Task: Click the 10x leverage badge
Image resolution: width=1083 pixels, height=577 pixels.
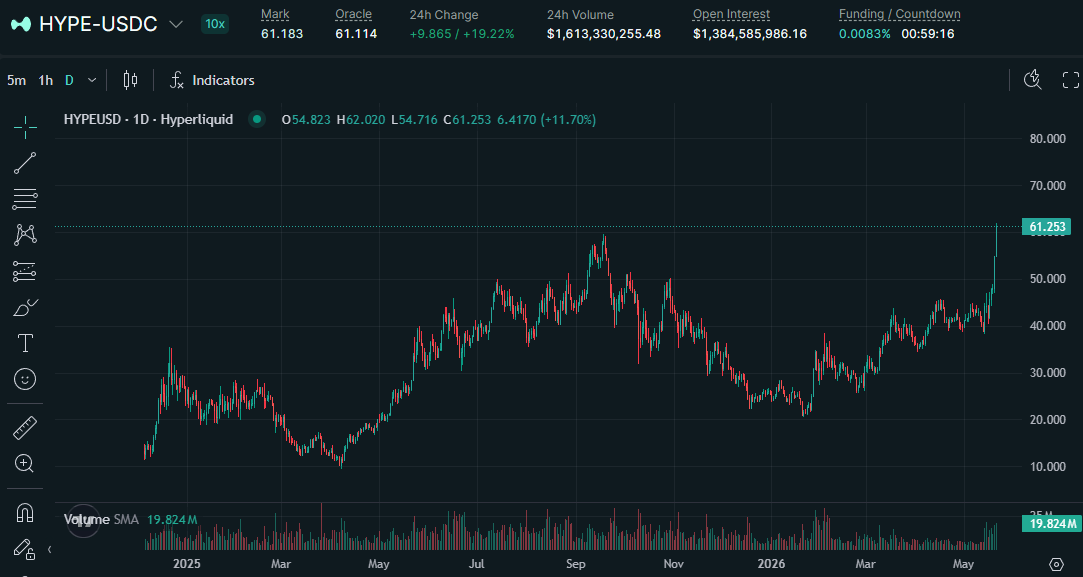Action: point(215,24)
